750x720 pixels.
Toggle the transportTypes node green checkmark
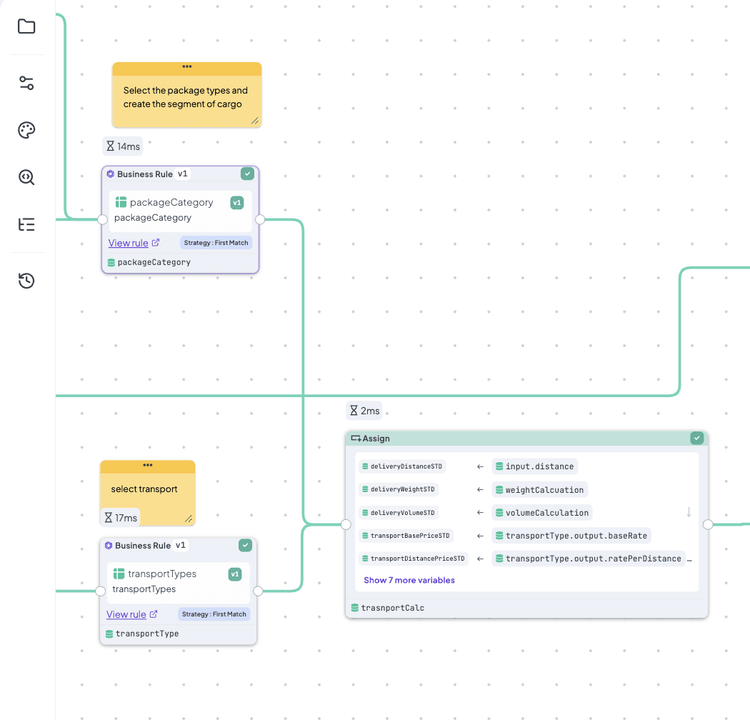pyautogui.click(x=245, y=546)
